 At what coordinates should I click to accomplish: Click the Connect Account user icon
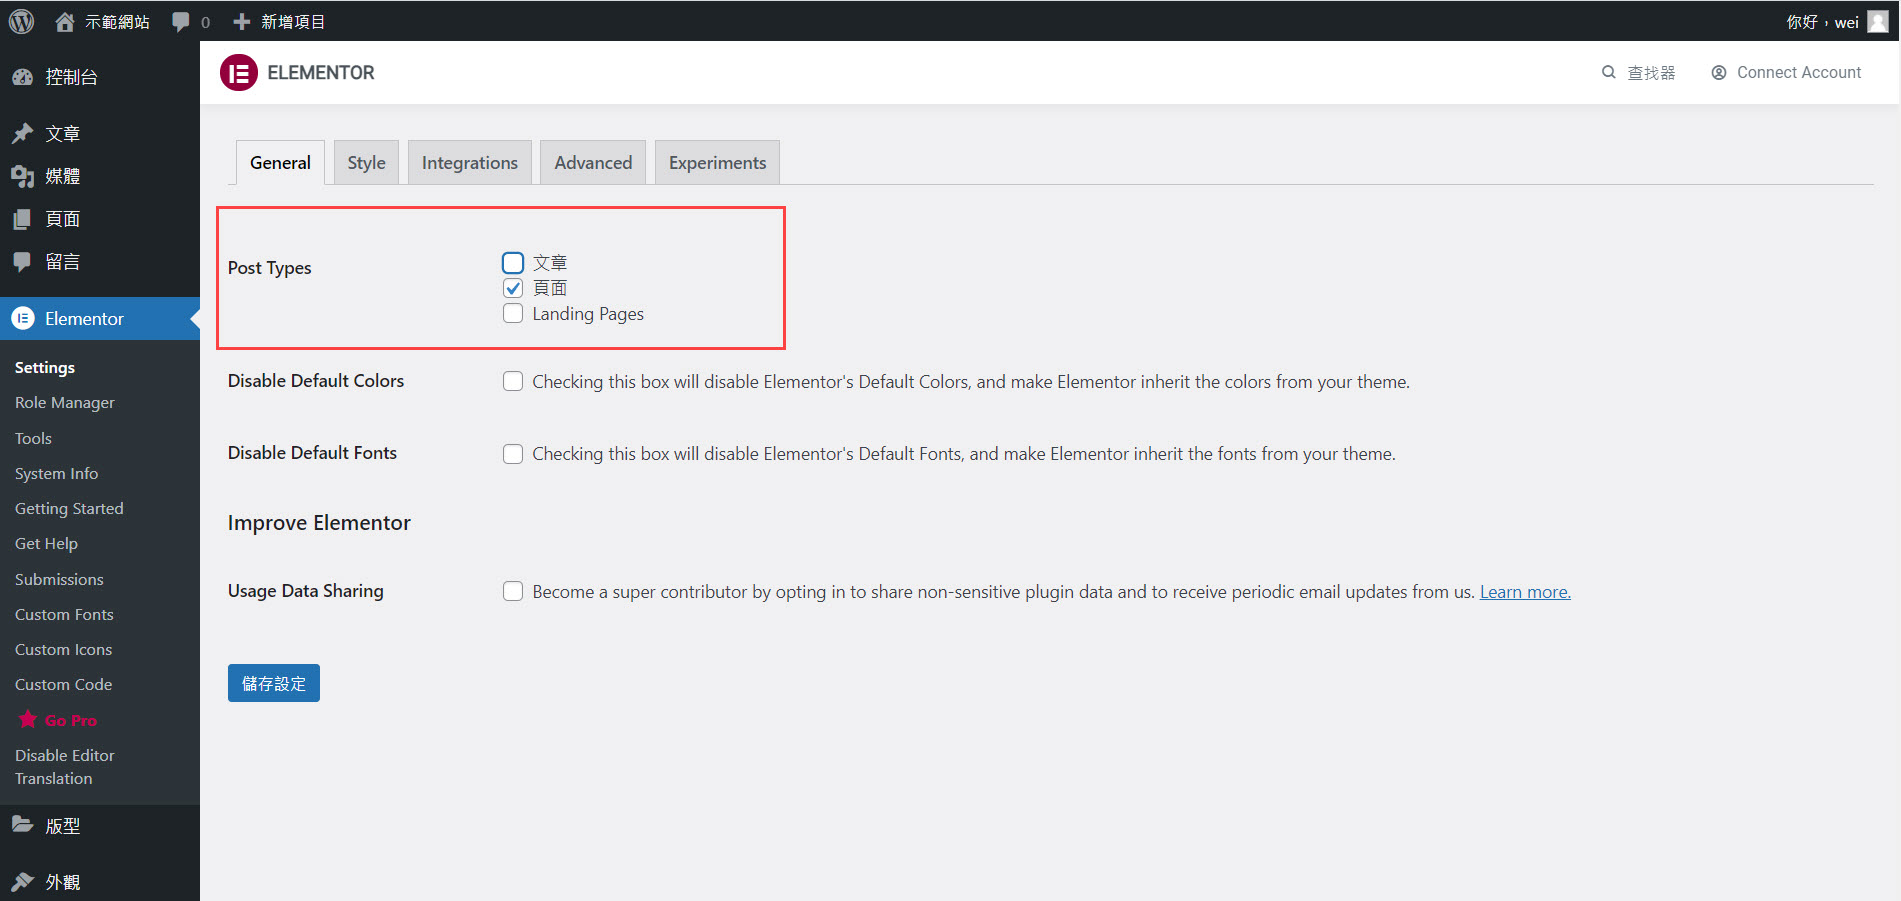click(1719, 72)
